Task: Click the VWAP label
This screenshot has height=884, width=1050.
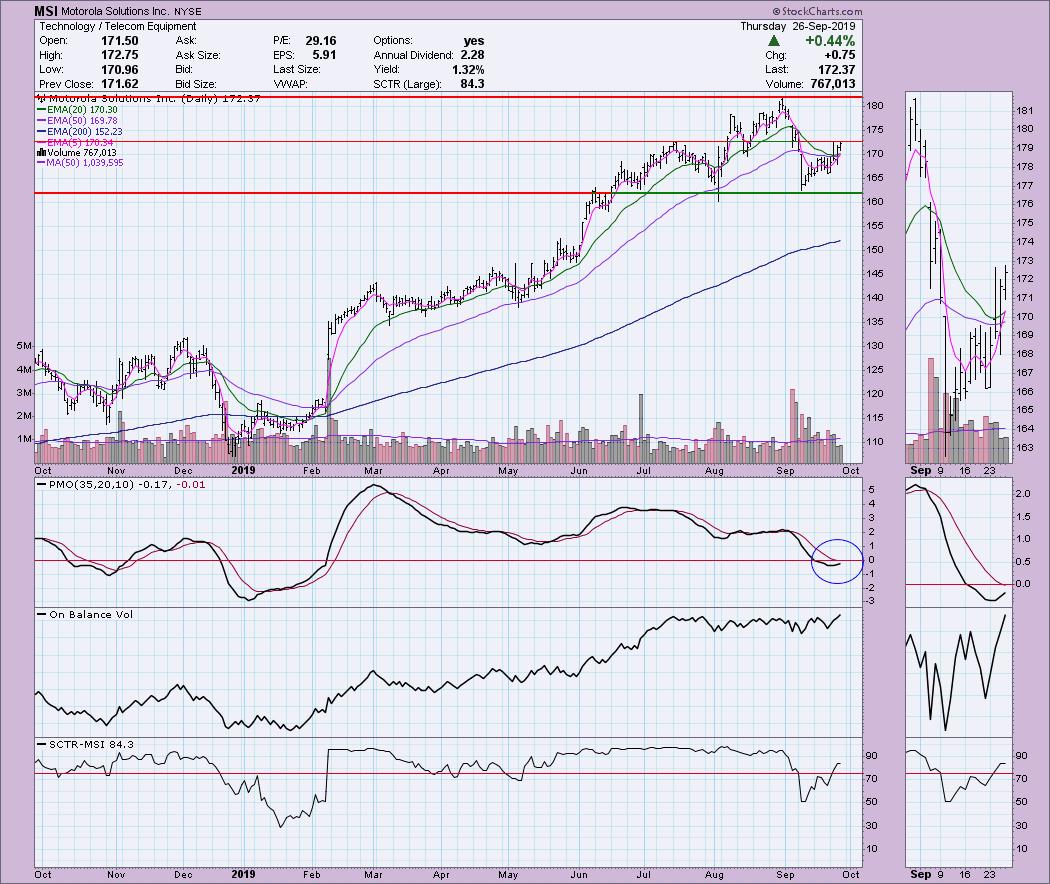Action: pyautogui.click(x=289, y=84)
